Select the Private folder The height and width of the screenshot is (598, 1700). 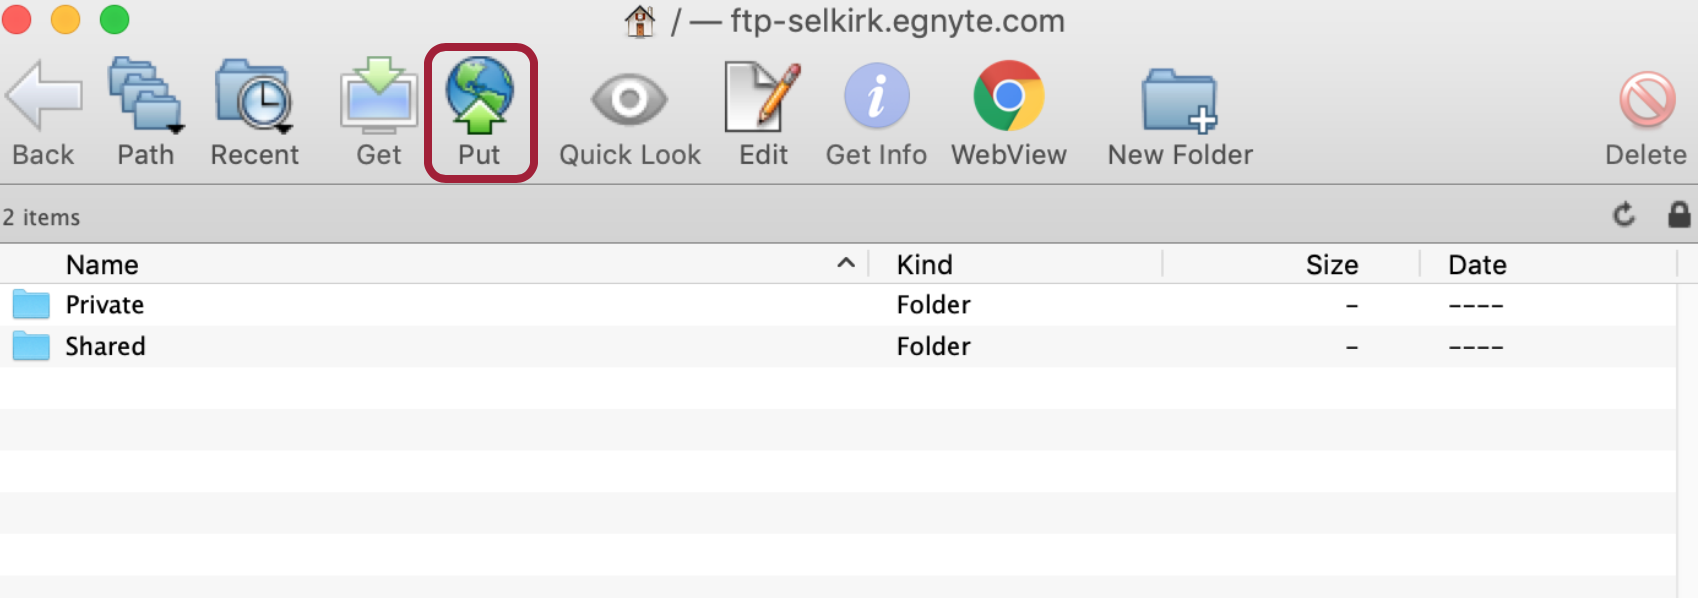coord(104,304)
